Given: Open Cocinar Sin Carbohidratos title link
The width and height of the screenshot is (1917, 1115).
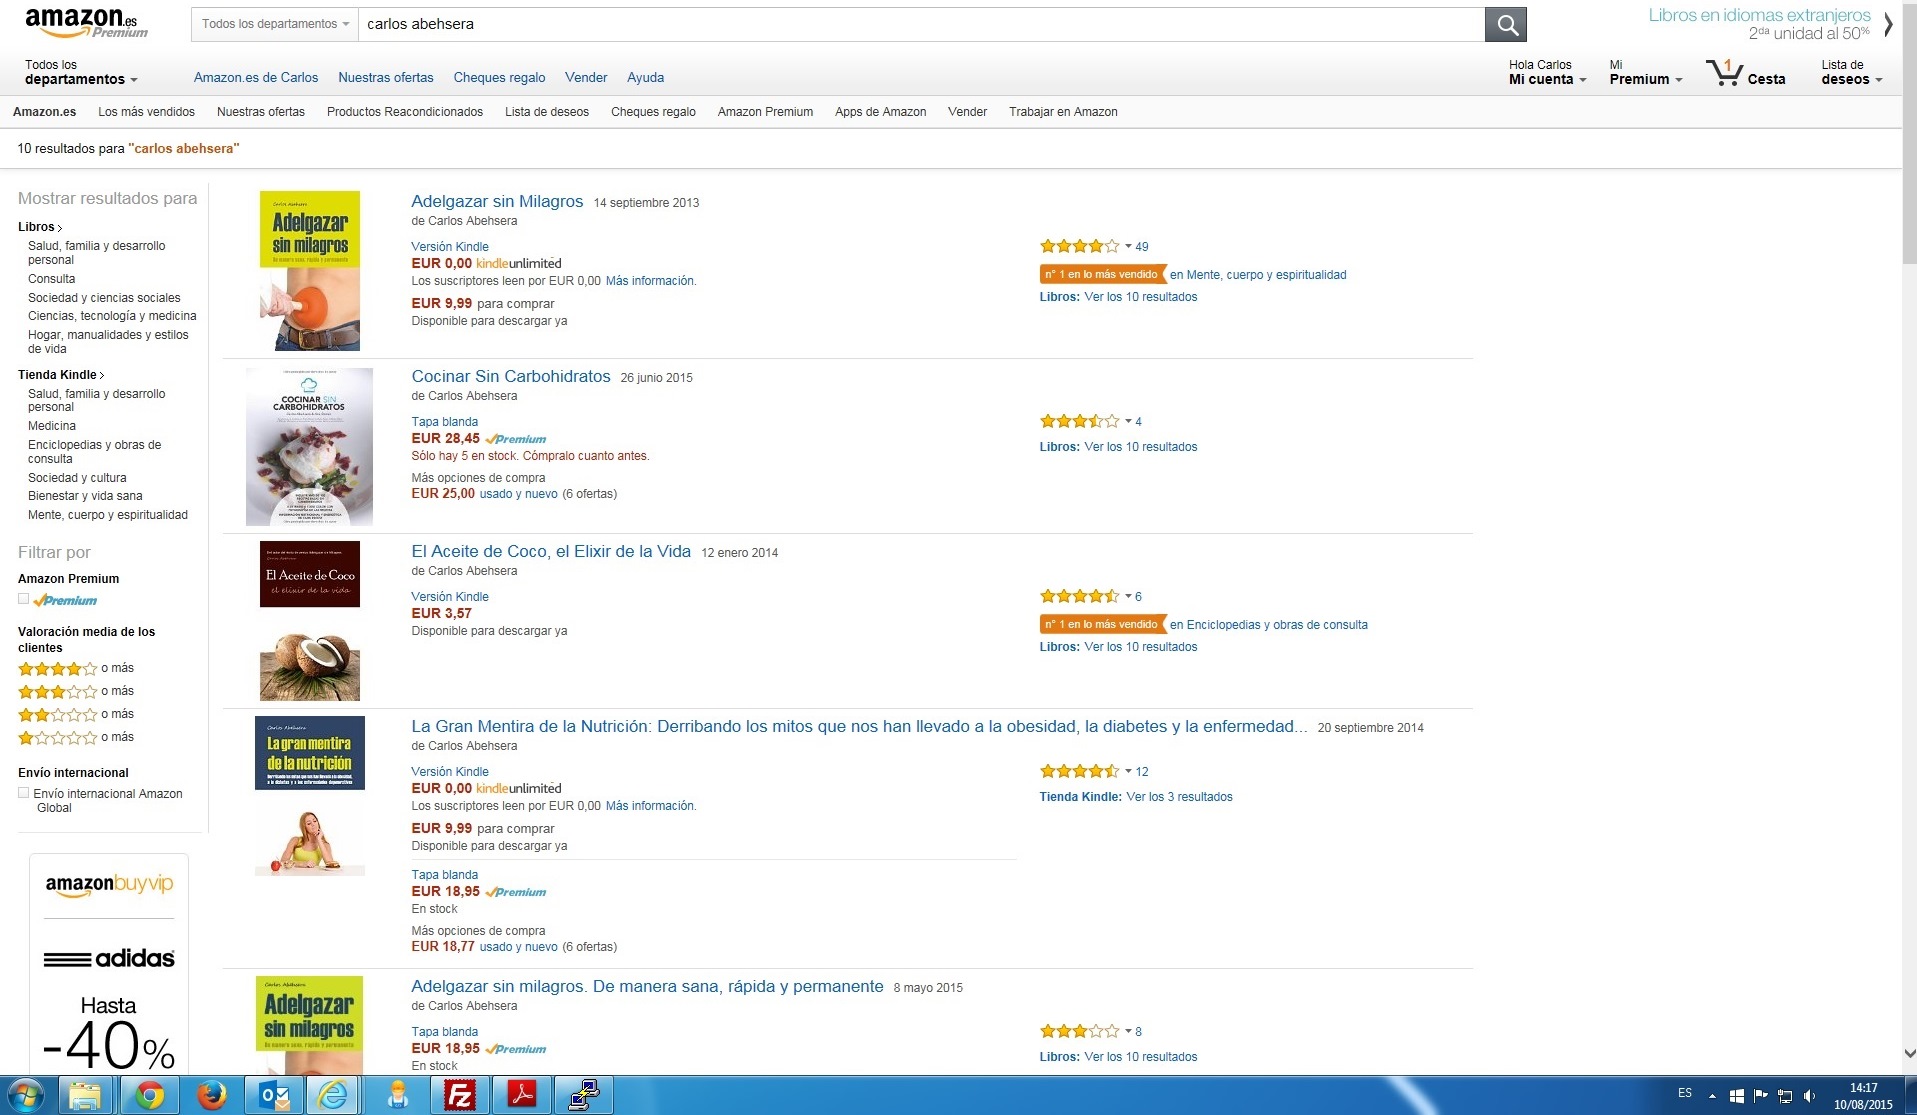Looking at the screenshot, I should (x=510, y=376).
